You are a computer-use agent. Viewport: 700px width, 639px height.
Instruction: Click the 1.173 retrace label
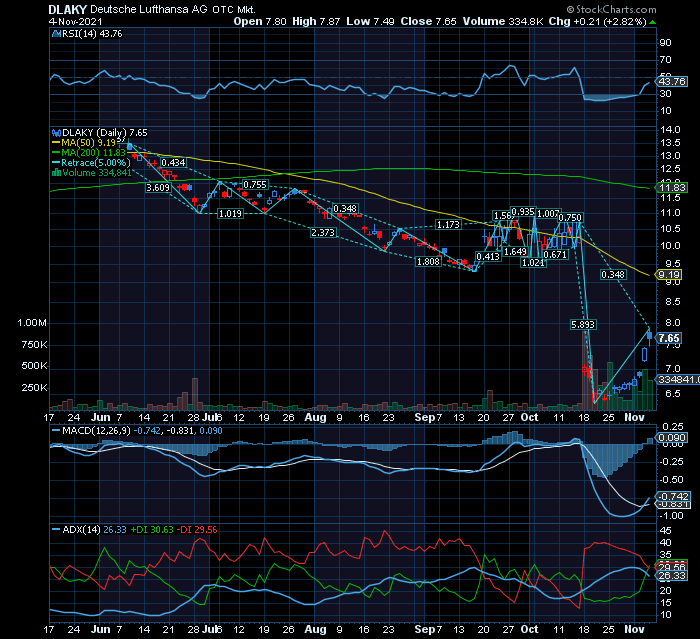coord(448,224)
